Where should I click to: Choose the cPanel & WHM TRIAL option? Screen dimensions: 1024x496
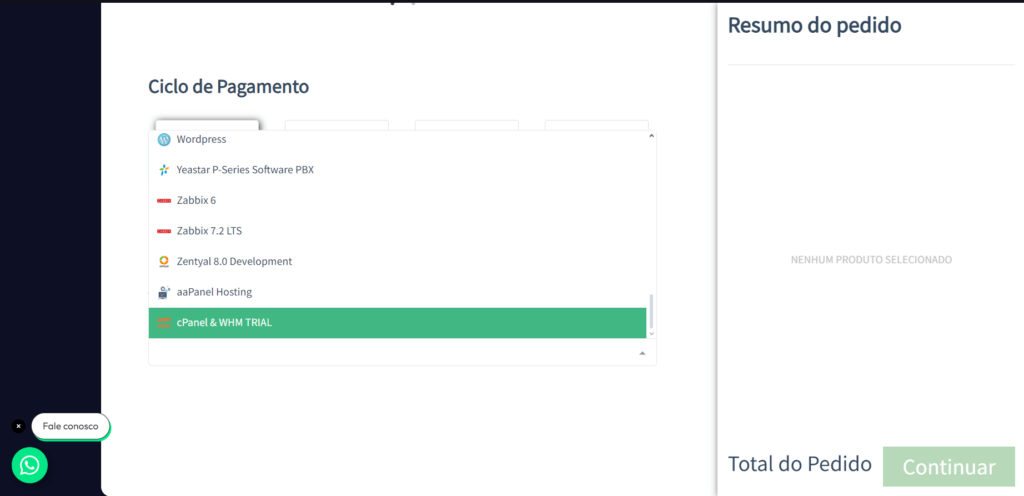point(398,322)
